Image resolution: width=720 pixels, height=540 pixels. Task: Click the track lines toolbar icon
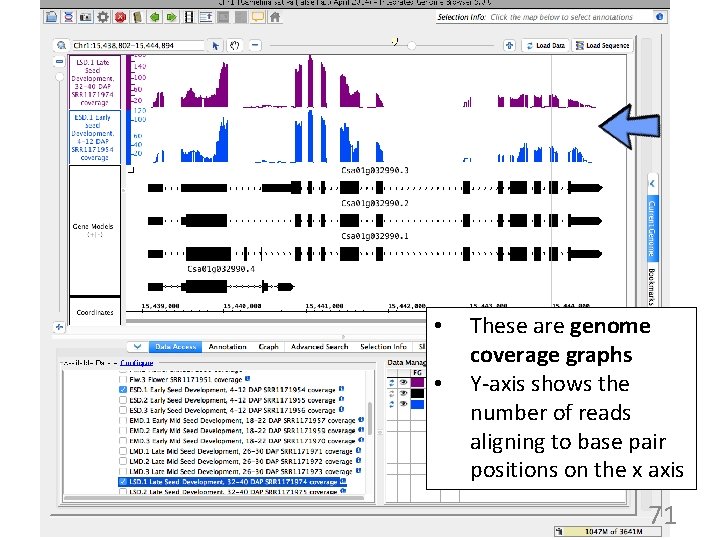[x=206, y=17]
